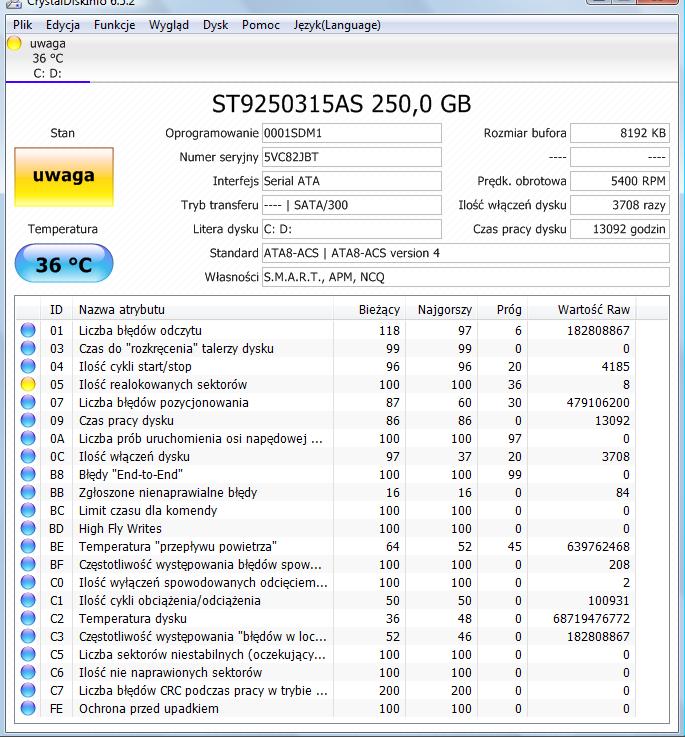Image resolution: width=685 pixels, height=737 pixels.
Task: Click the Rozmiar bufora 8192 KB field
Action: click(x=620, y=133)
